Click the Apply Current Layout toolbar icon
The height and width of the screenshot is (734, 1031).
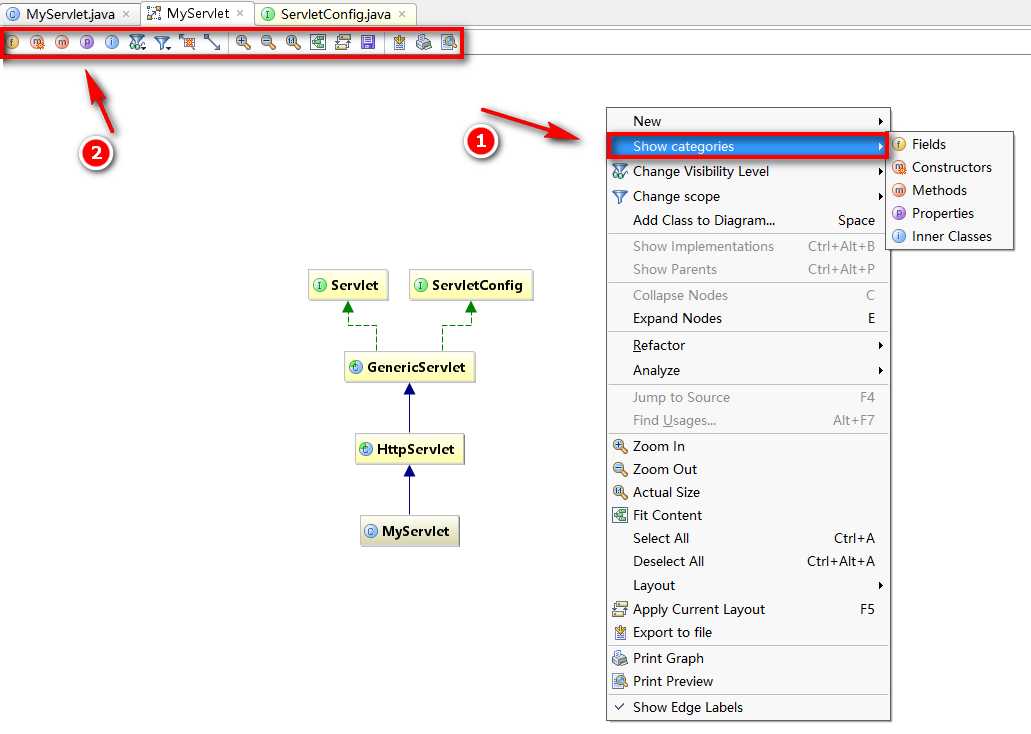coord(343,43)
